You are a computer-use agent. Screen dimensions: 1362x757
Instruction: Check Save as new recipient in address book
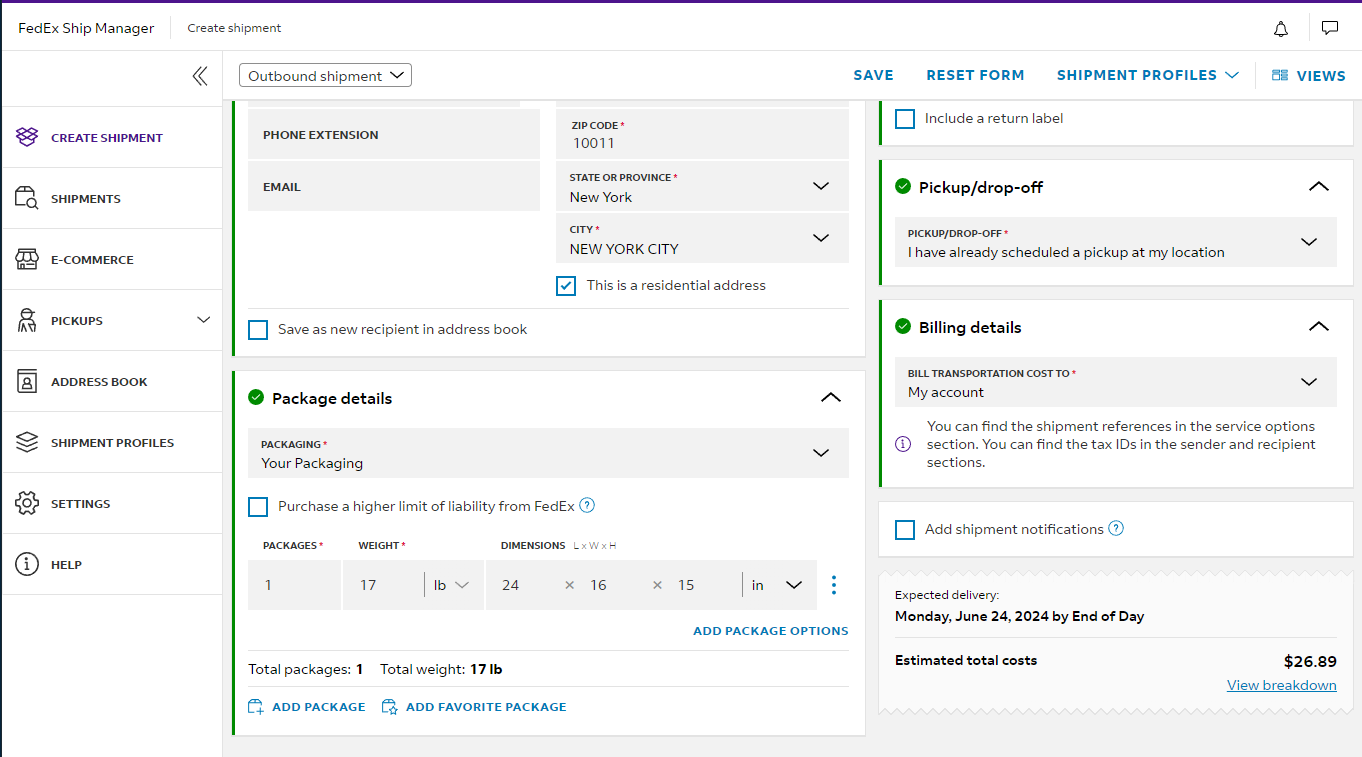pyautogui.click(x=258, y=330)
